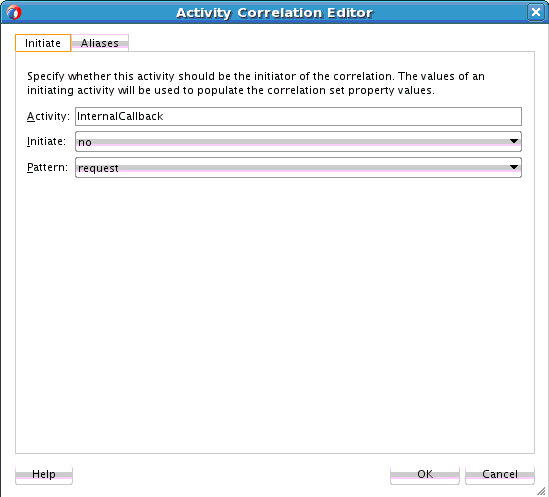Close the Activity Correlation Editor dialog

click(536, 12)
